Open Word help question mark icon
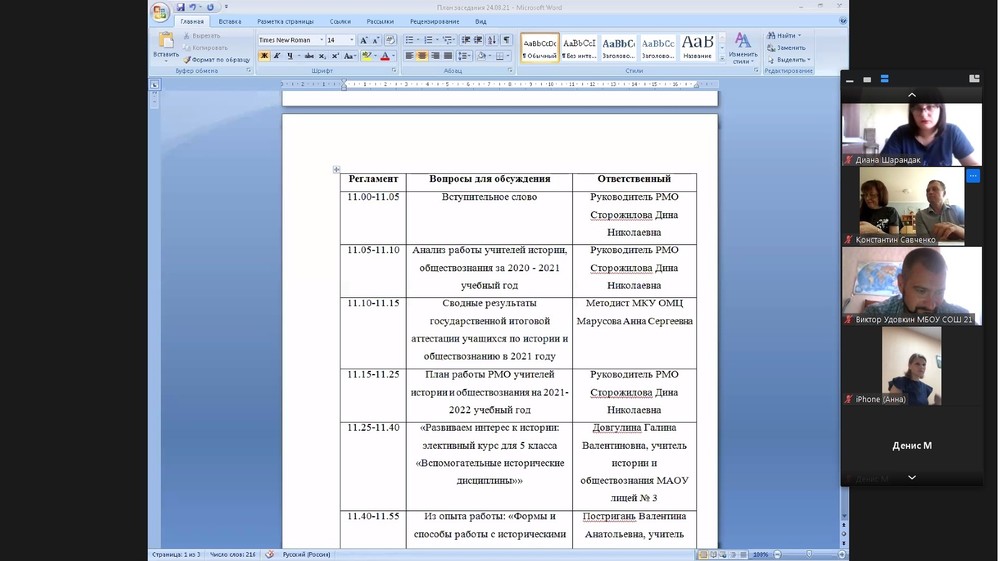This screenshot has width=1000, height=561. click(x=840, y=21)
